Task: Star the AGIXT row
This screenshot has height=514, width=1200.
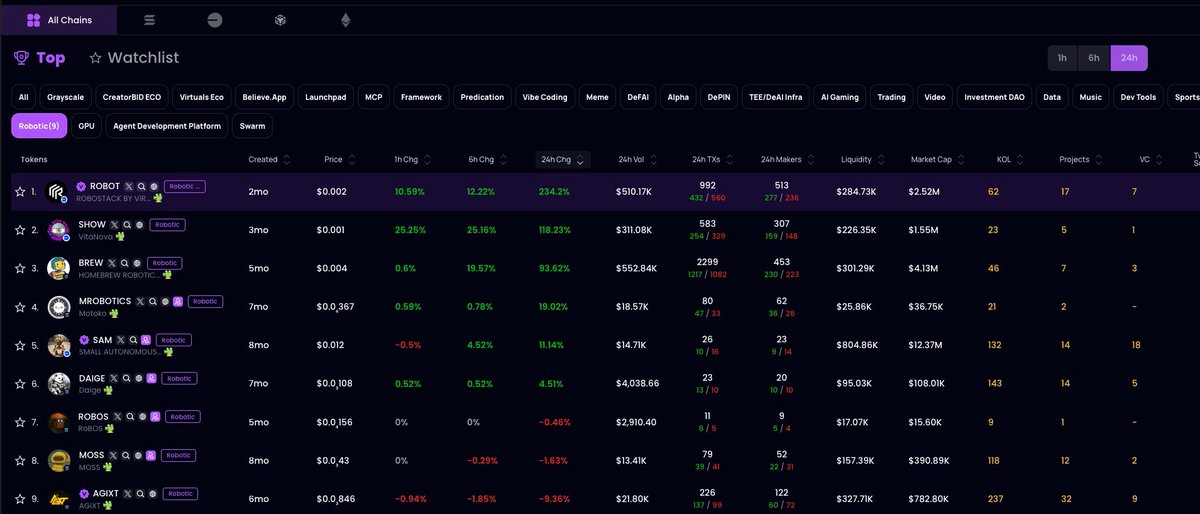Action: [x=20, y=498]
